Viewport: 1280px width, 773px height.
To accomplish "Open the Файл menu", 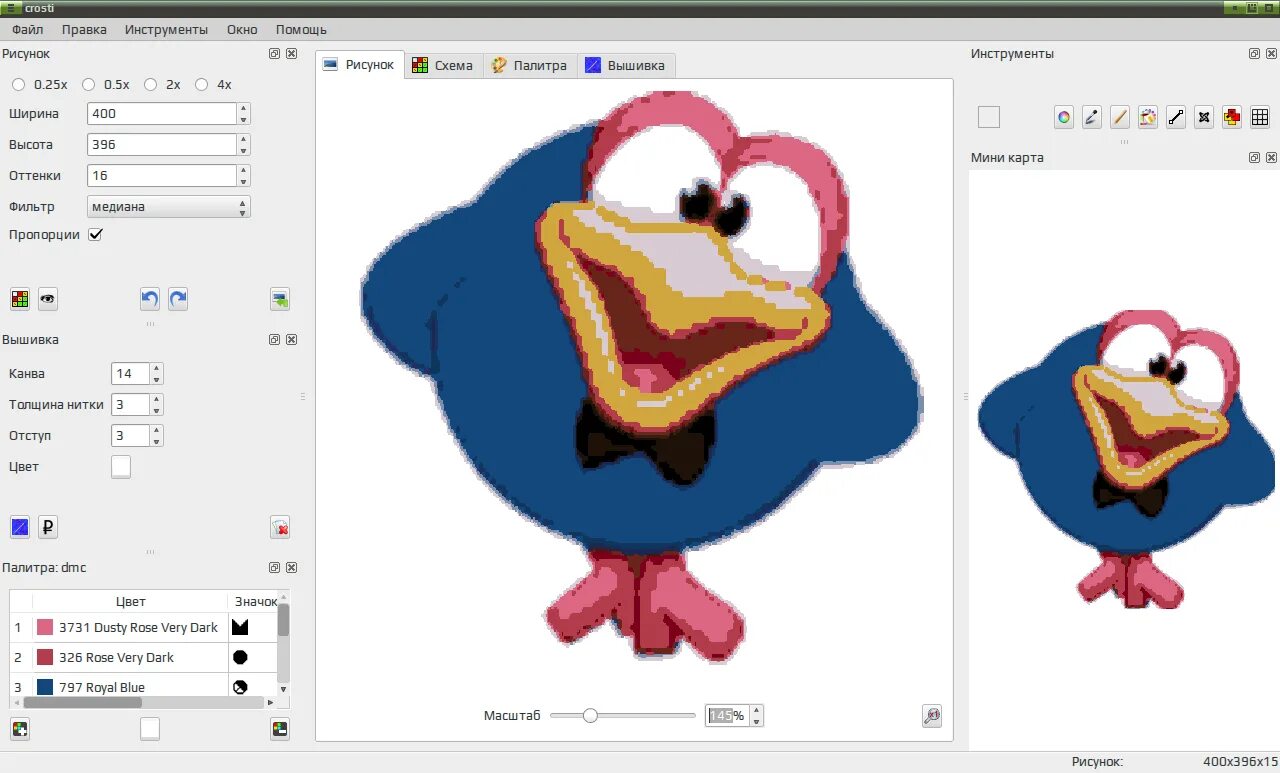I will [x=28, y=30].
